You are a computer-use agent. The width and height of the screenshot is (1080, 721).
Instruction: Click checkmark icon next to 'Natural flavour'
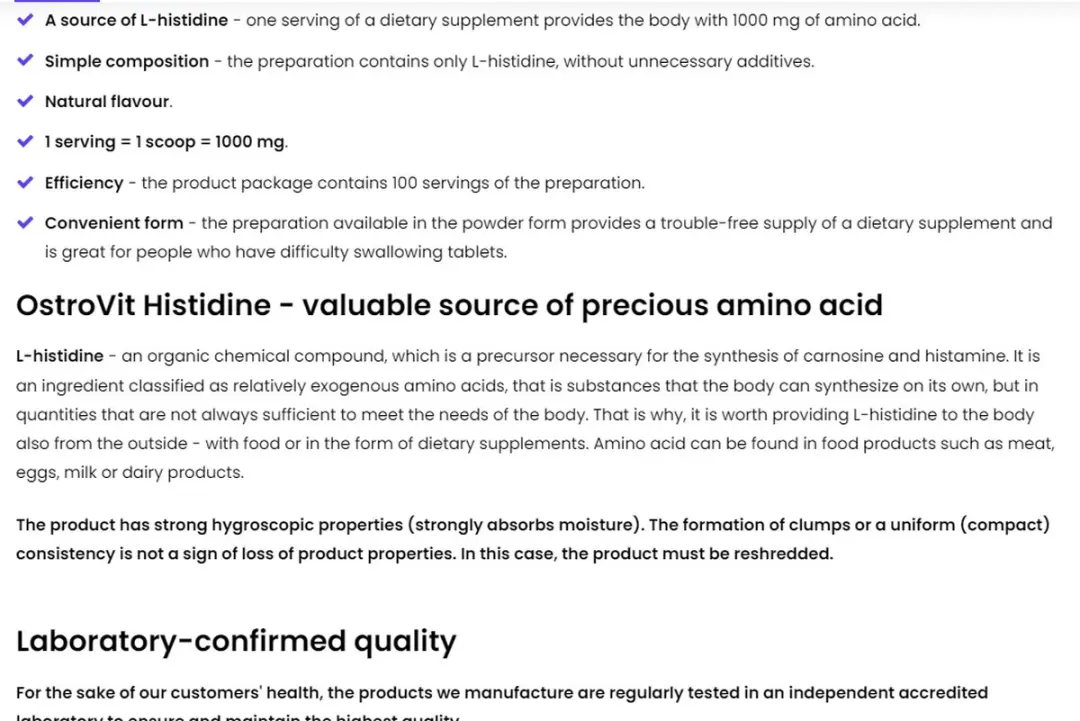click(25, 101)
